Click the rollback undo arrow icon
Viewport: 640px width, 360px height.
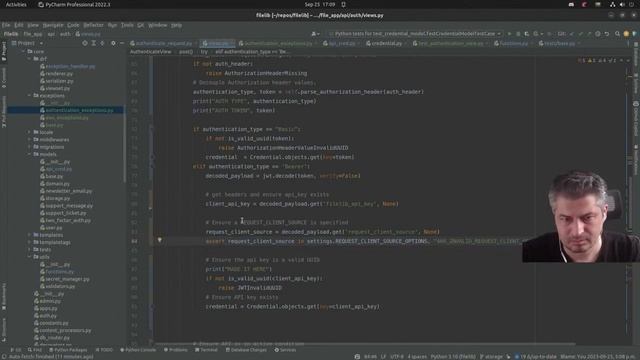coord(607,34)
